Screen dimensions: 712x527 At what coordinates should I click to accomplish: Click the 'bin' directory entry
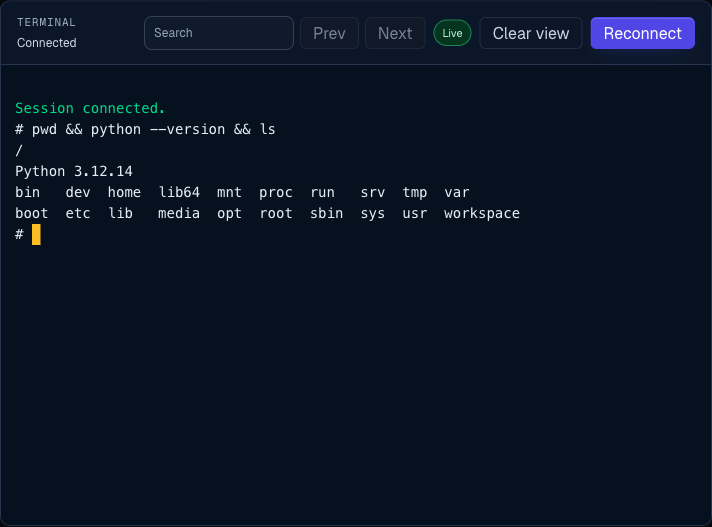coord(28,192)
